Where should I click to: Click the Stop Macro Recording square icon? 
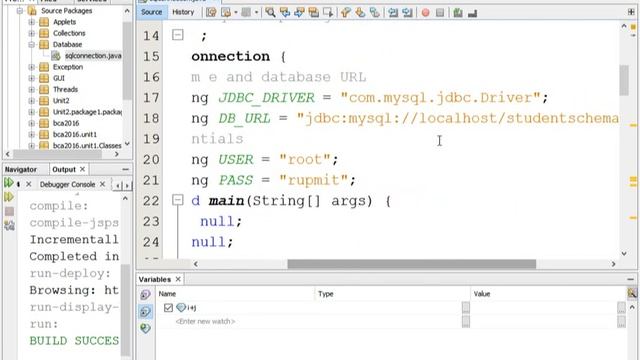(440, 13)
